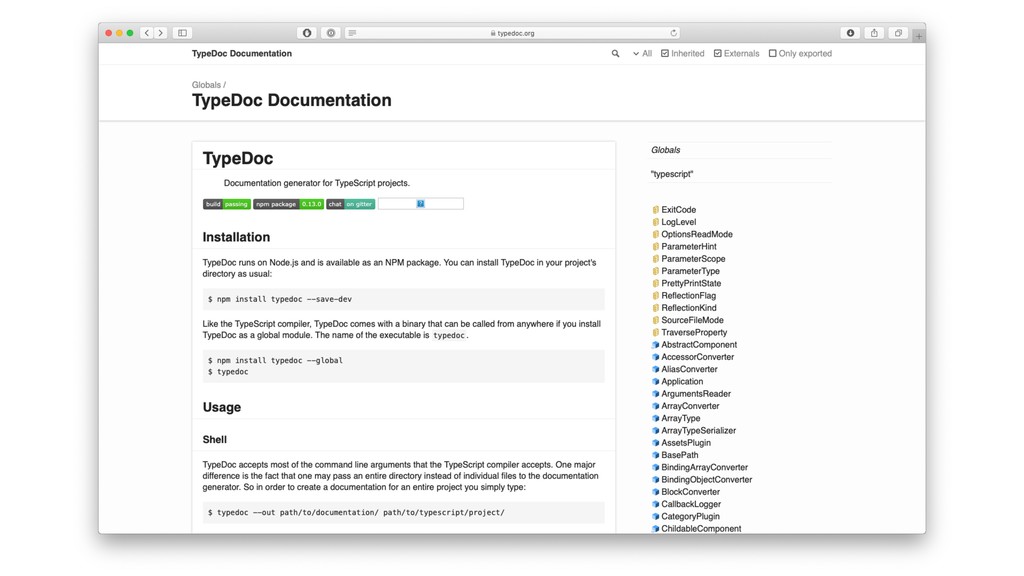Open the BindingArrayConverter class entry
1024x576 pixels.
click(x=705, y=468)
